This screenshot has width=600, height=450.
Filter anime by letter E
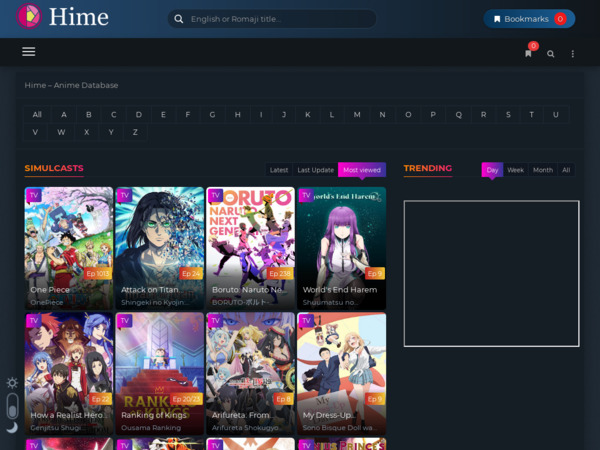(x=163, y=114)
